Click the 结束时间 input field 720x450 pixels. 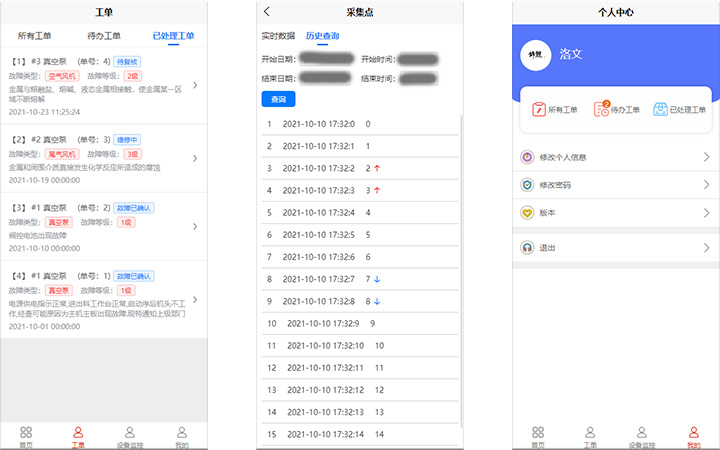click(418, 79)
